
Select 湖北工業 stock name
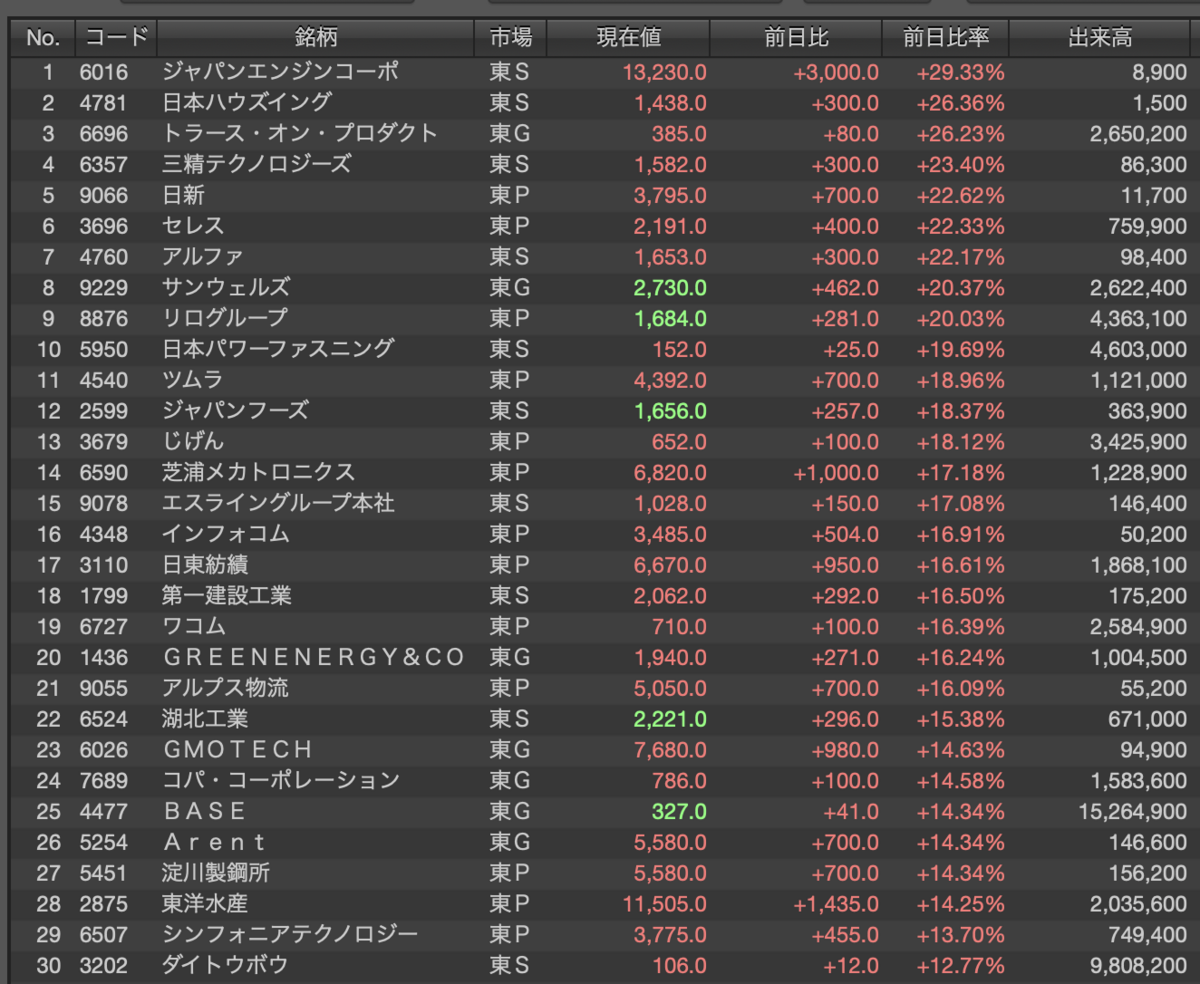point(204,719)
